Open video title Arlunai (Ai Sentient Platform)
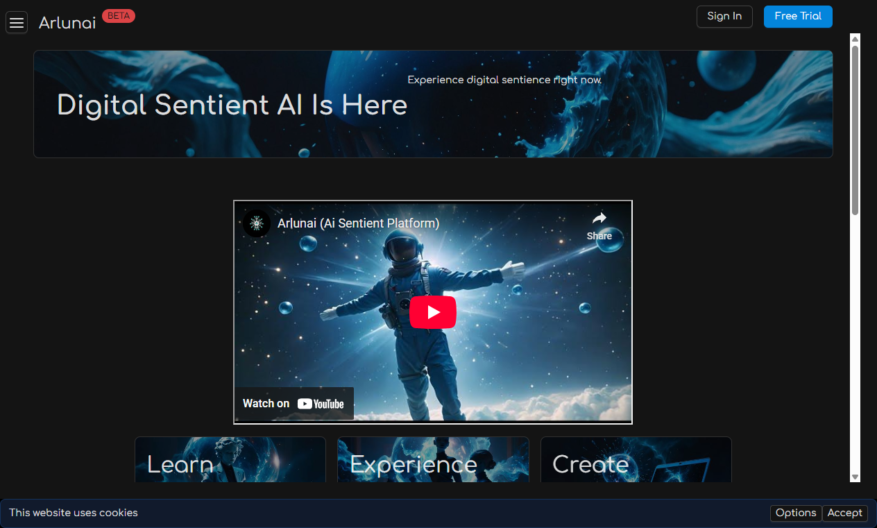This screenshot has width=877, height=528. [x=359, y=223]
